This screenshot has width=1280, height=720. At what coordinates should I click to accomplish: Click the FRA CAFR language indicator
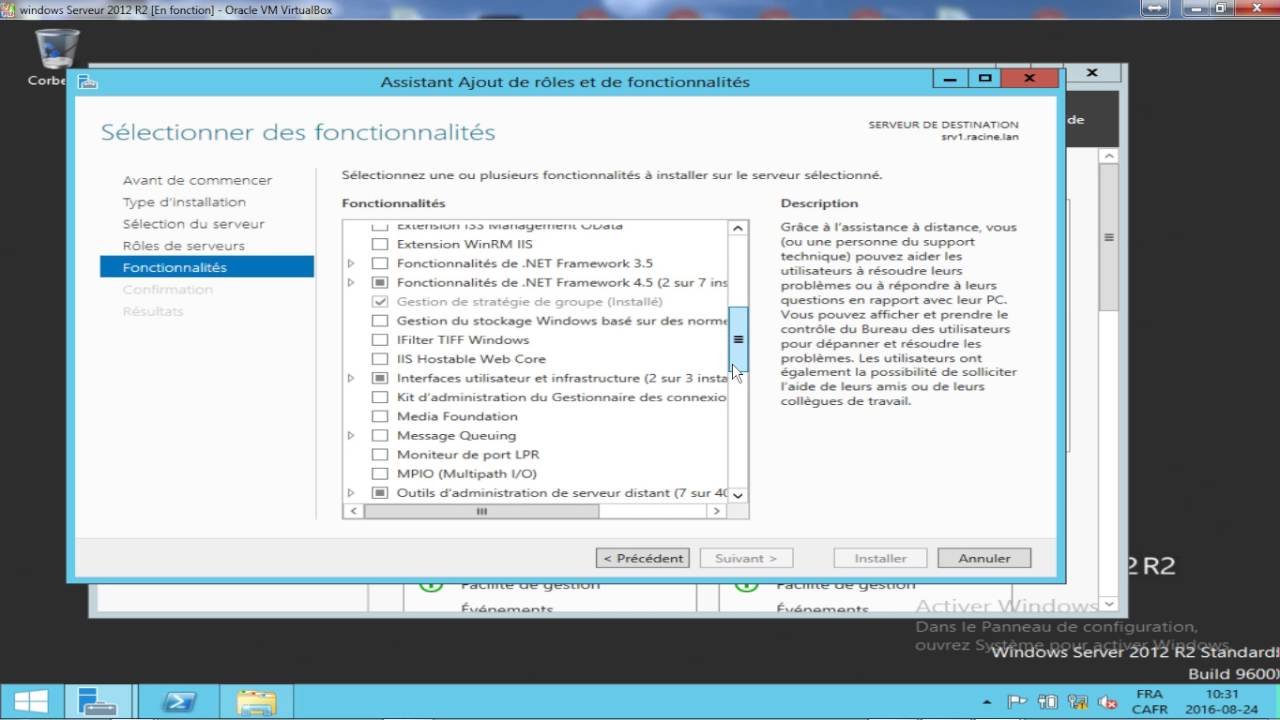click(x=1149, y=702)
